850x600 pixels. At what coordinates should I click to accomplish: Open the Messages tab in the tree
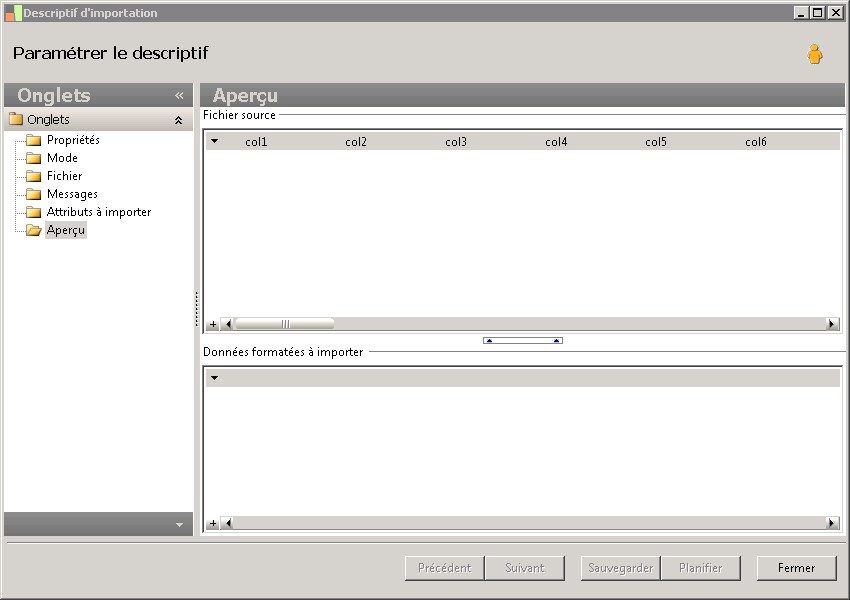(72, 193)
